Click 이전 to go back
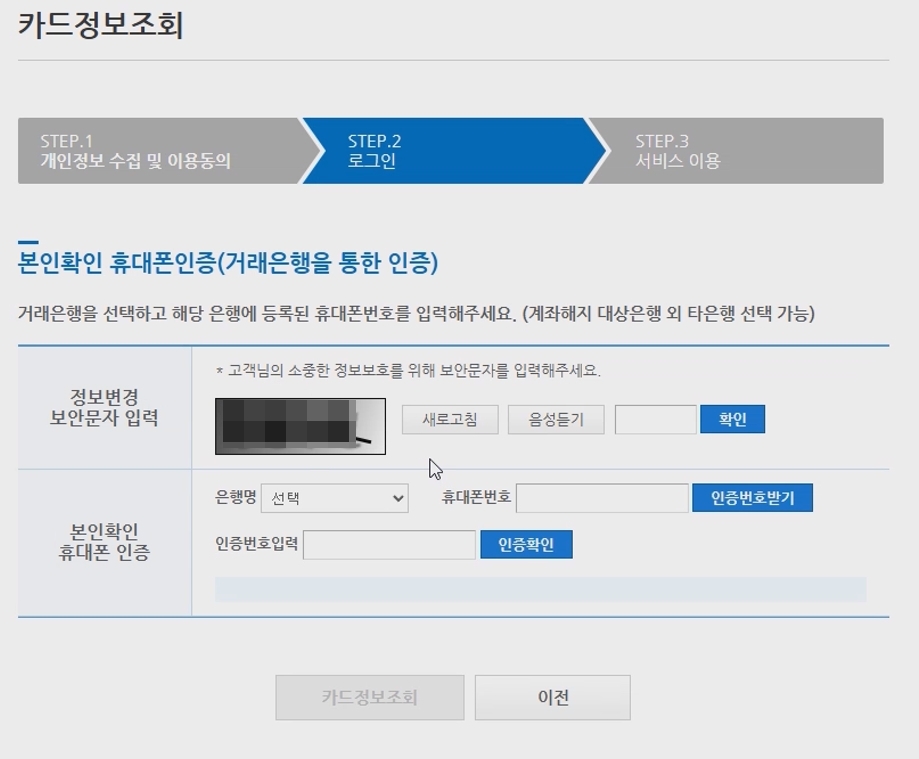Screen dimensions: 919x759 [x=552, y=697]
